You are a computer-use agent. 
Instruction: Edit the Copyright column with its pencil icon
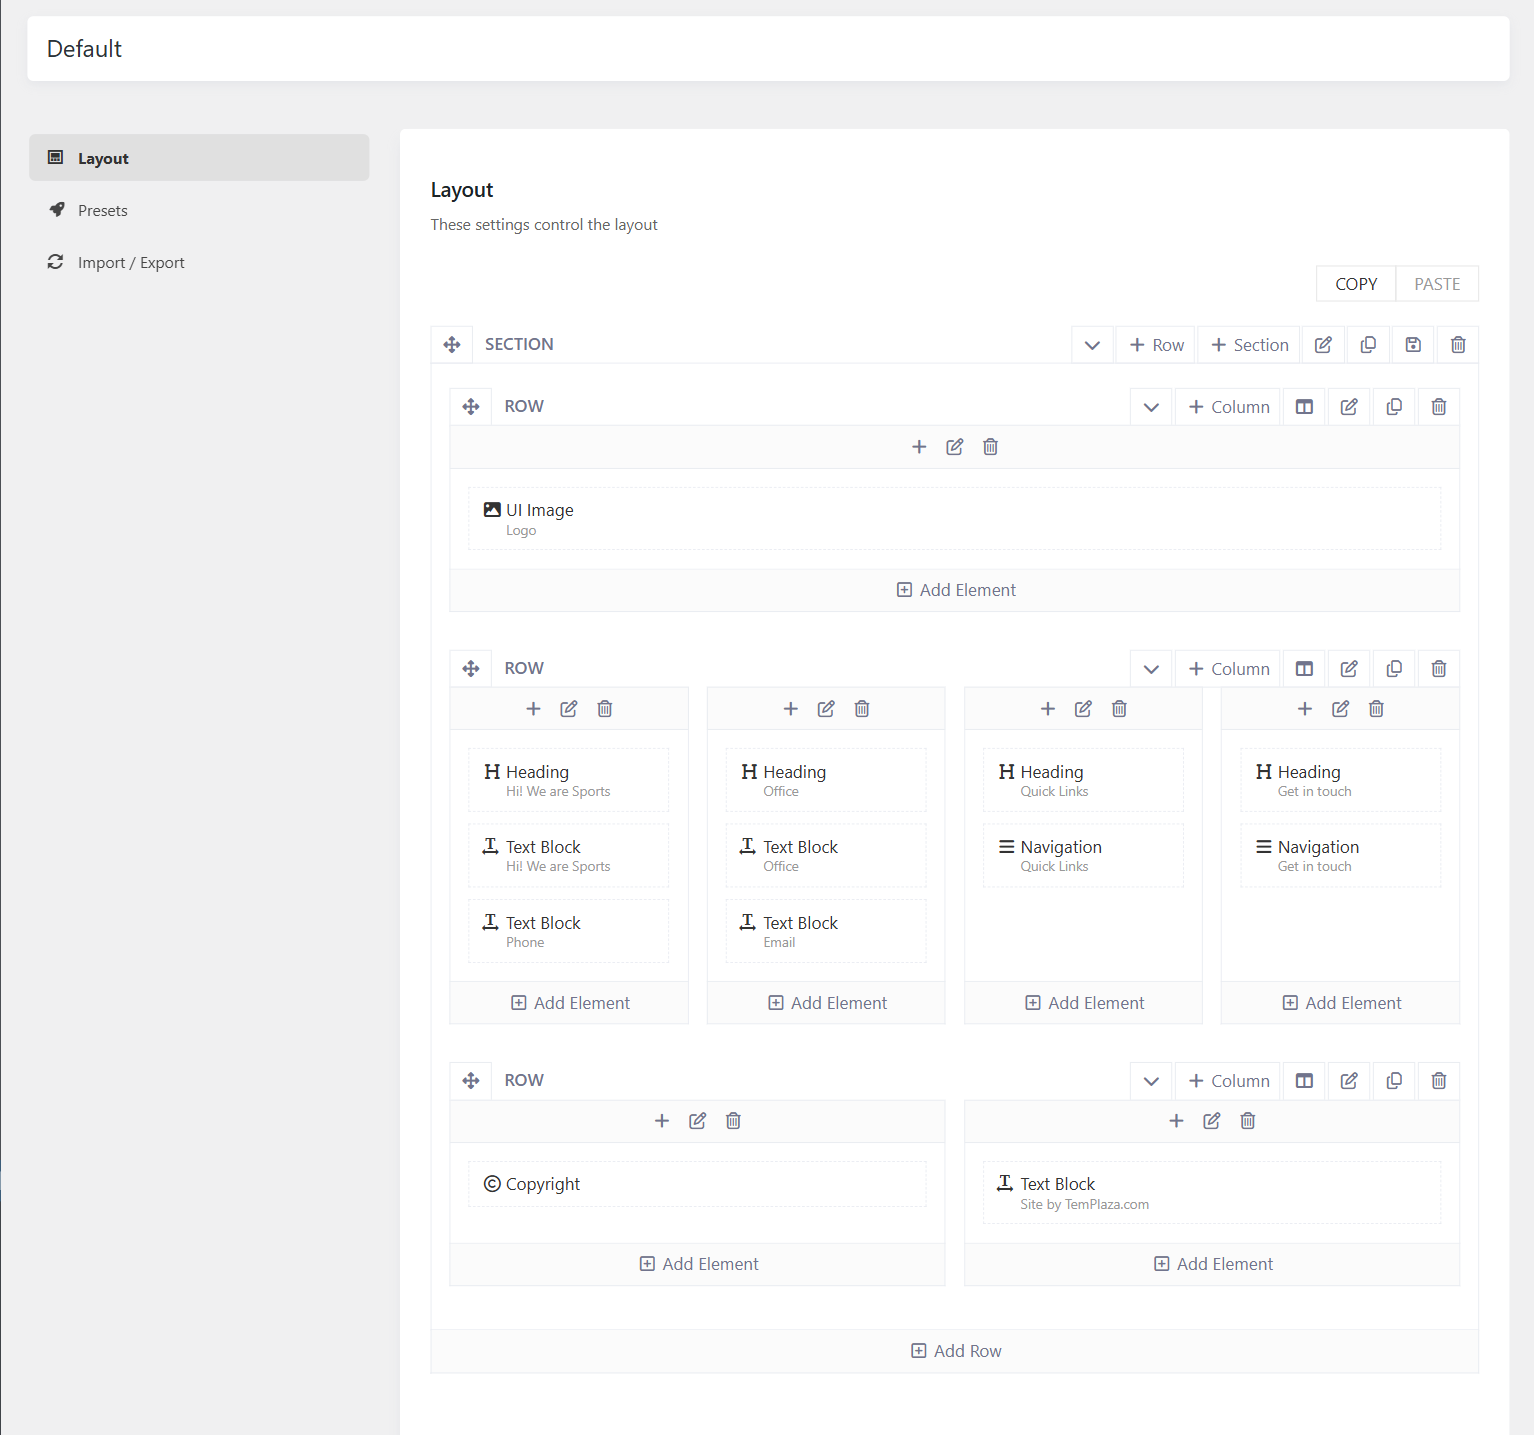[697, 1121]
